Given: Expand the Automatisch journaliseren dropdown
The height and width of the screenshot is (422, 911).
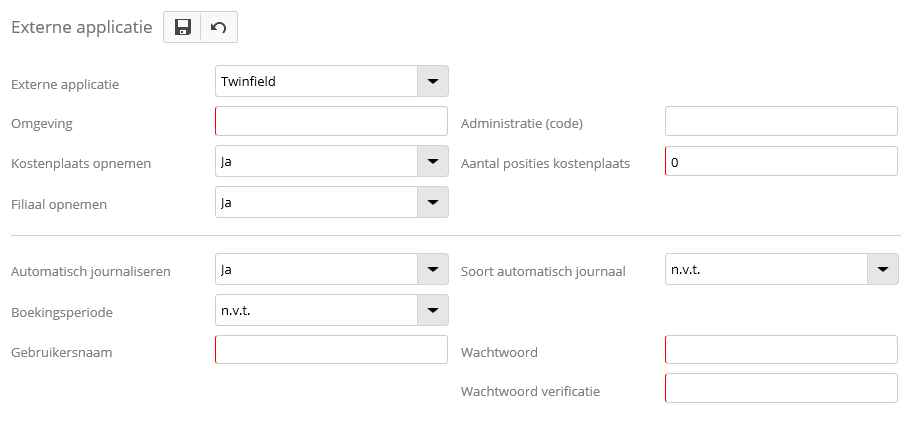Looking at the screenshot, I should coord(432,269).
